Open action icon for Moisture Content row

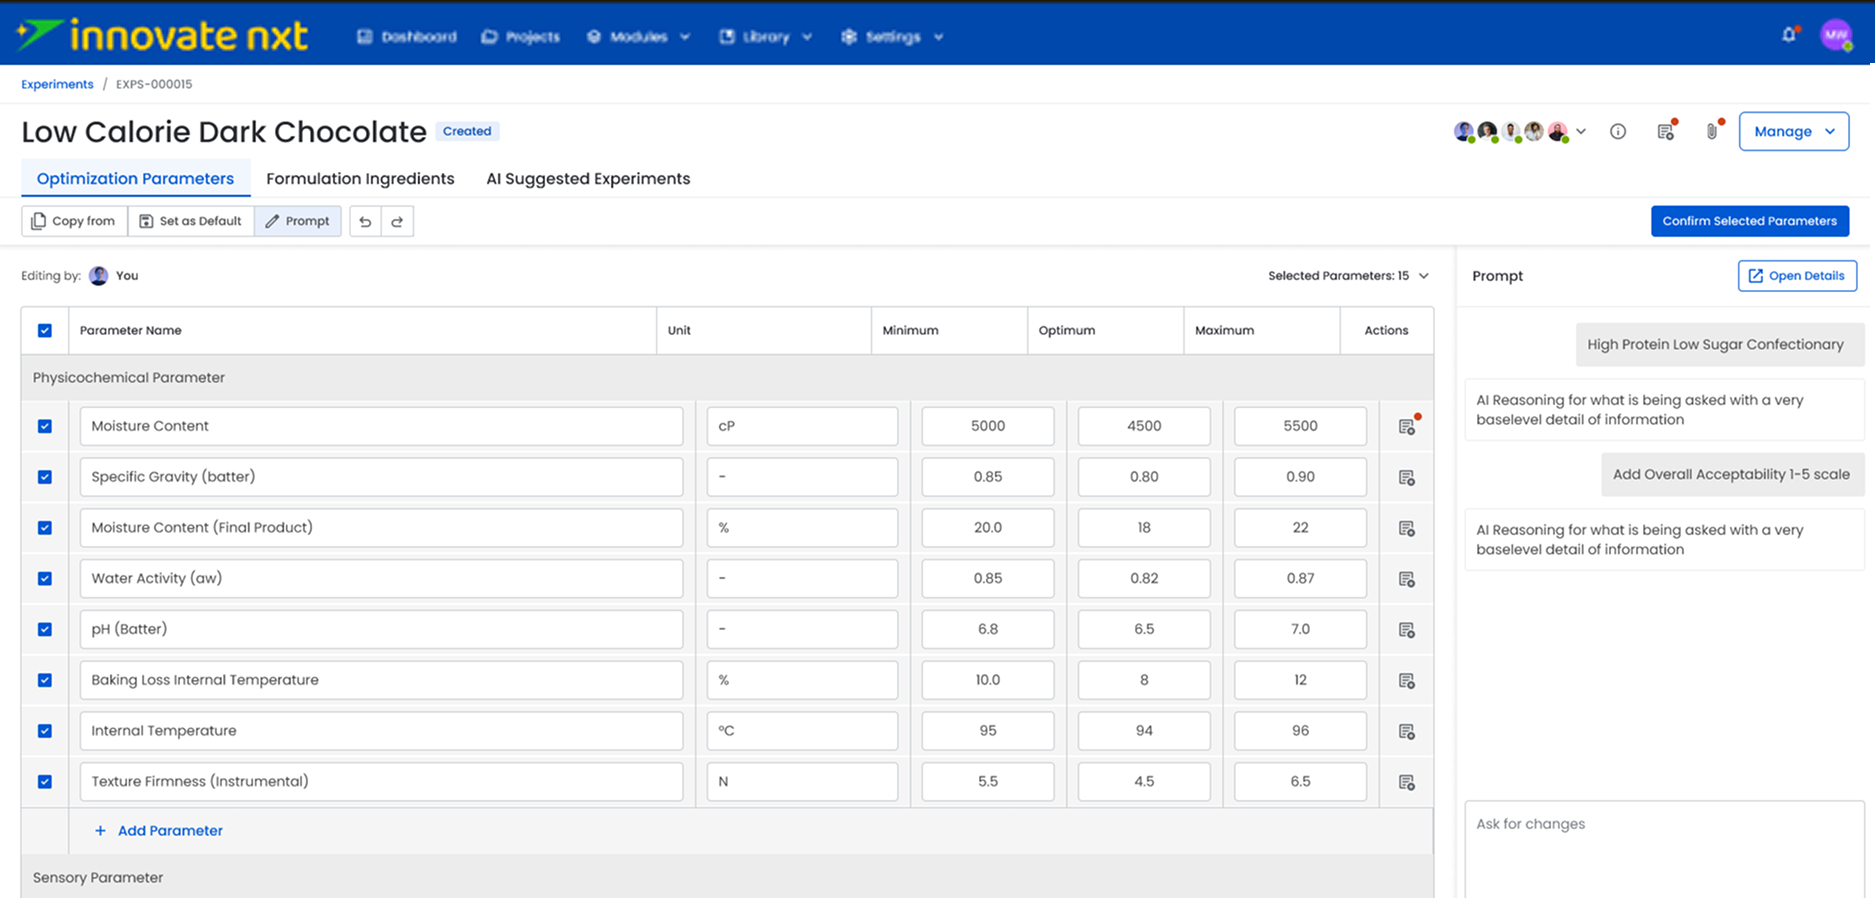[1406, 426]
